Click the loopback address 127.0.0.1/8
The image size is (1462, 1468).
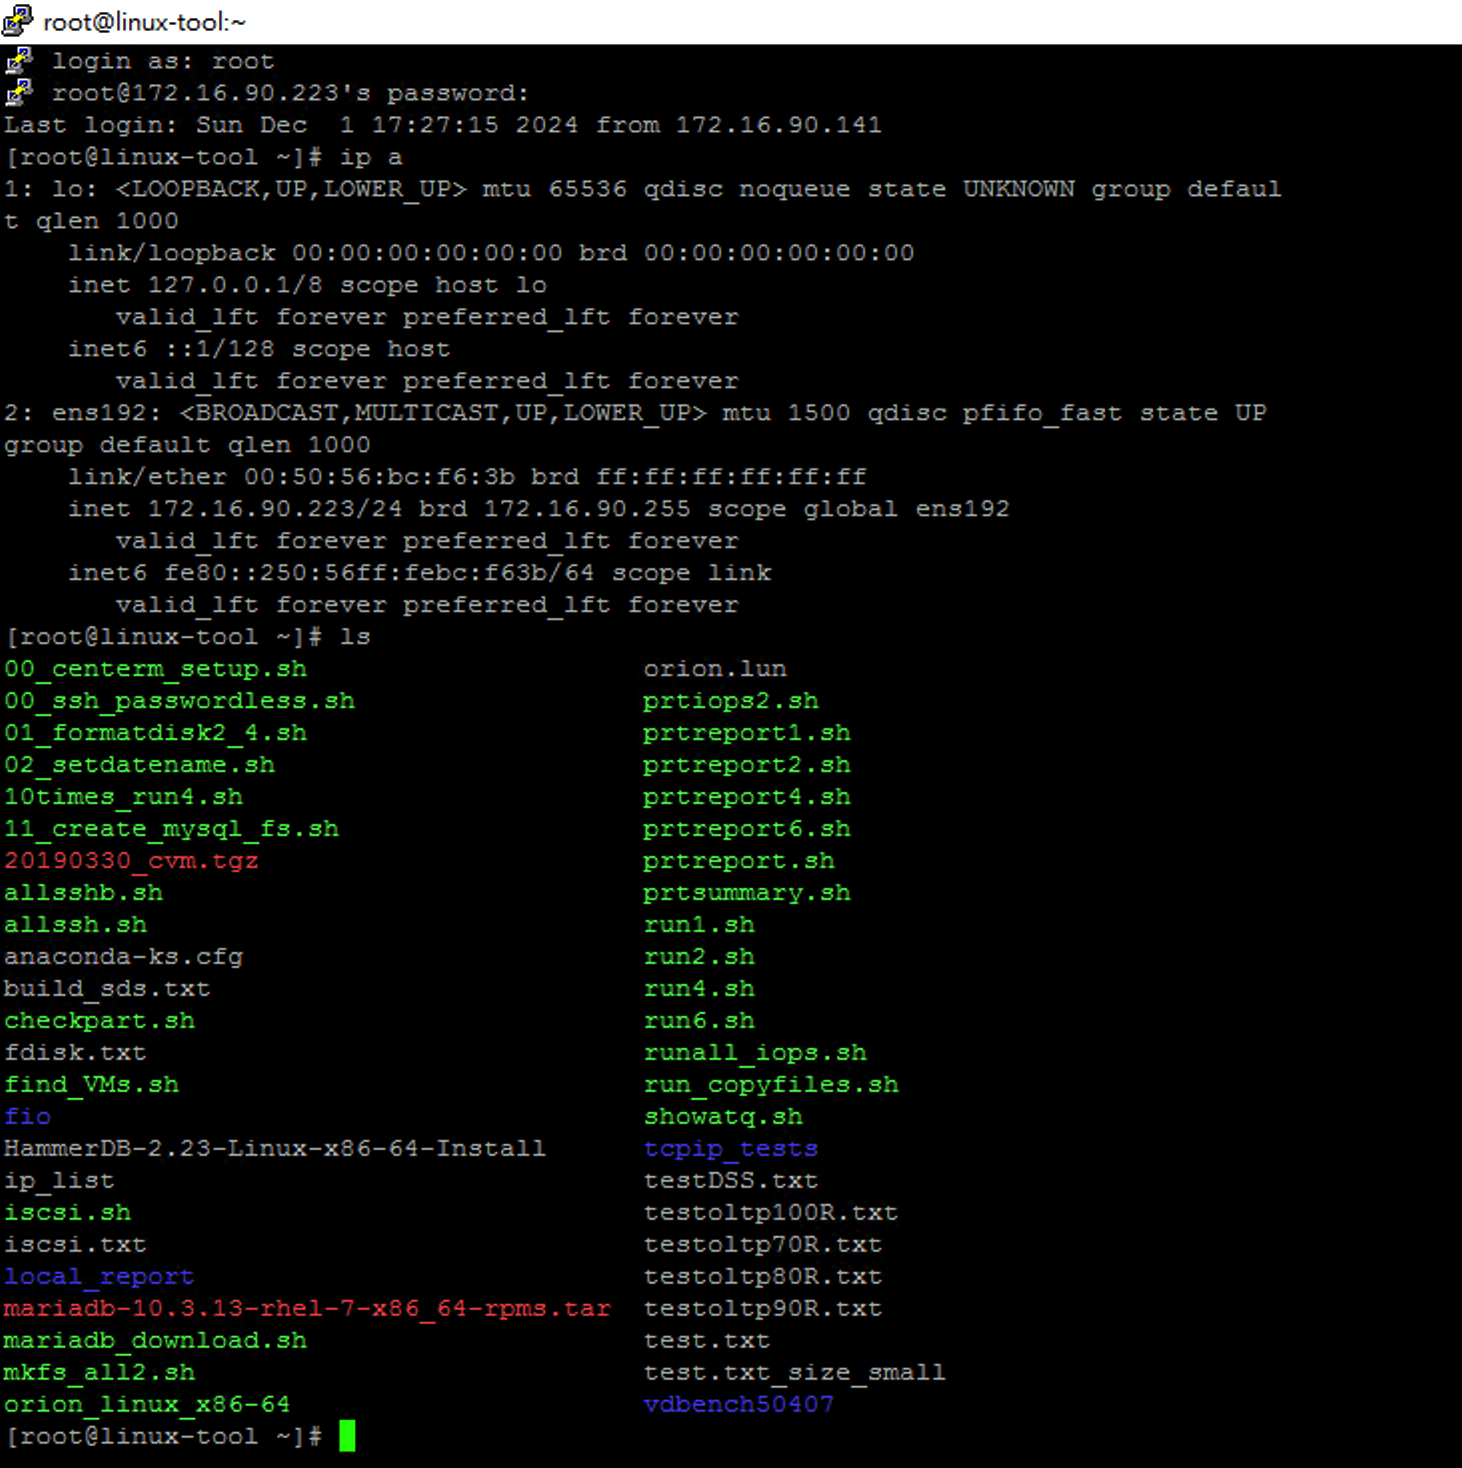(x=235, y=285)
